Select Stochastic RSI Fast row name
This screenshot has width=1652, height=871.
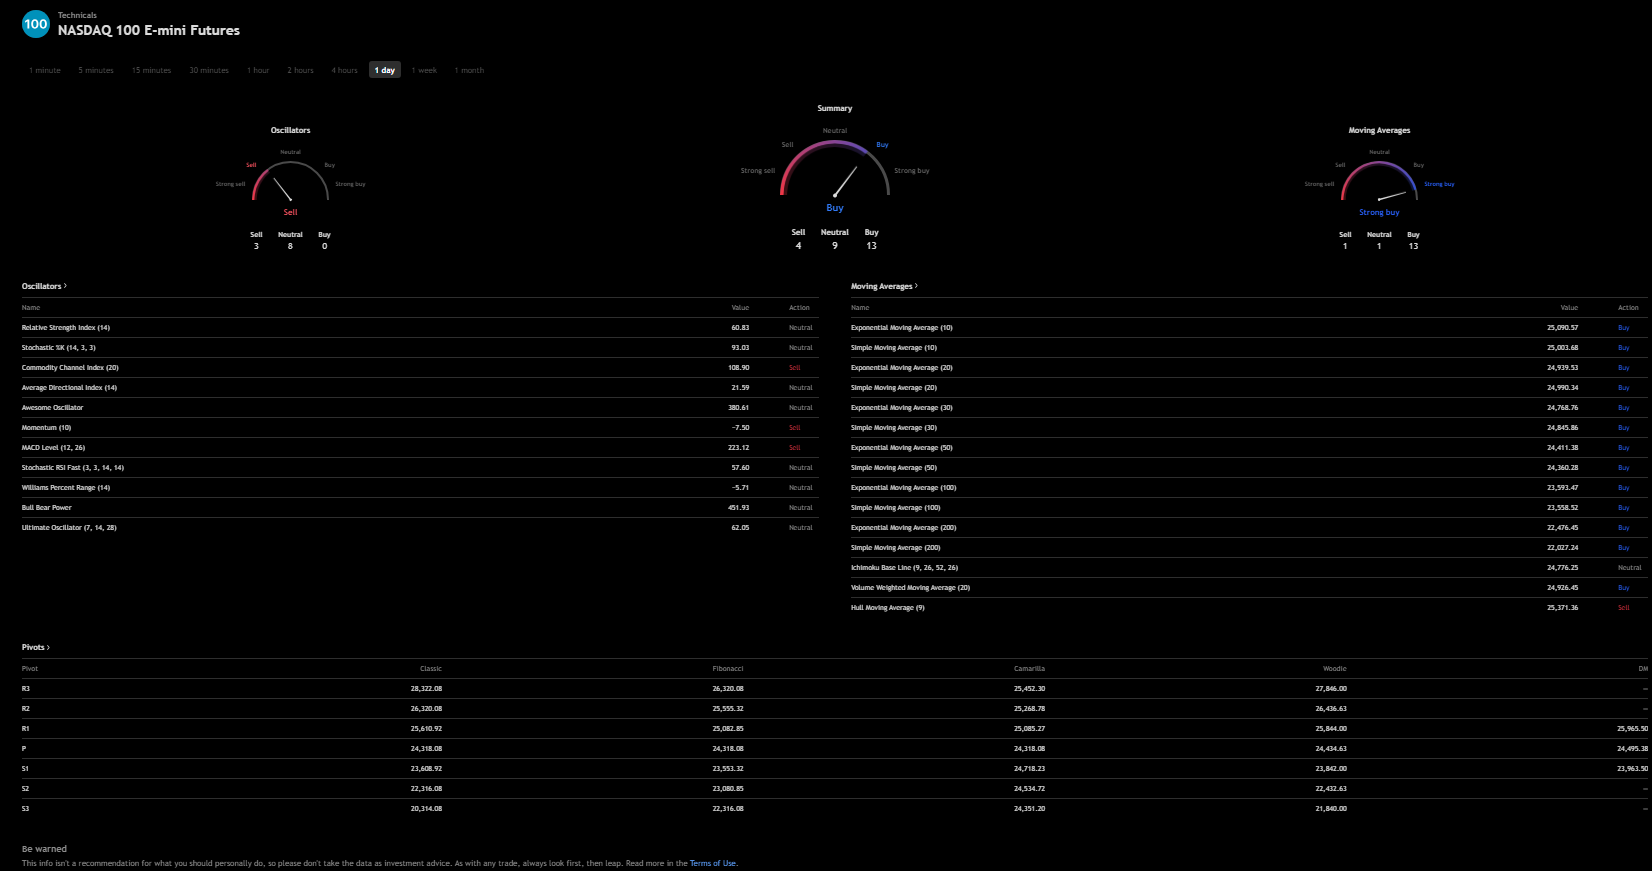point(73,468)
